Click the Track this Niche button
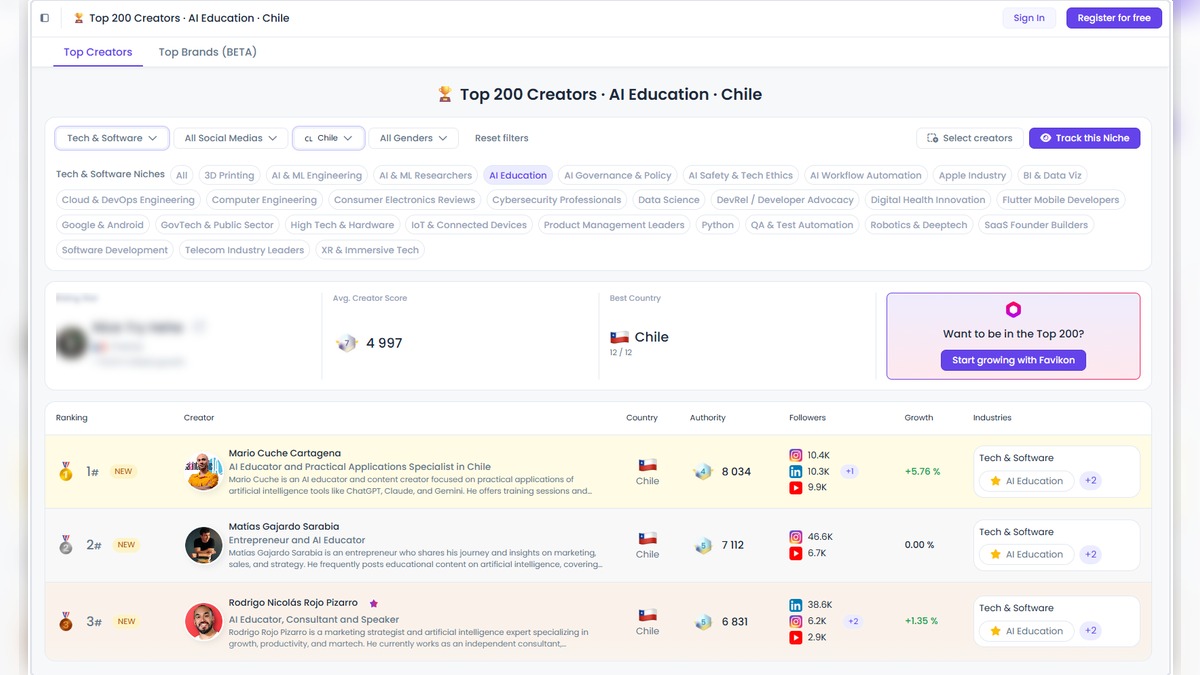The width and height of the screenshot is (1200, 675). coord(1084,138)
